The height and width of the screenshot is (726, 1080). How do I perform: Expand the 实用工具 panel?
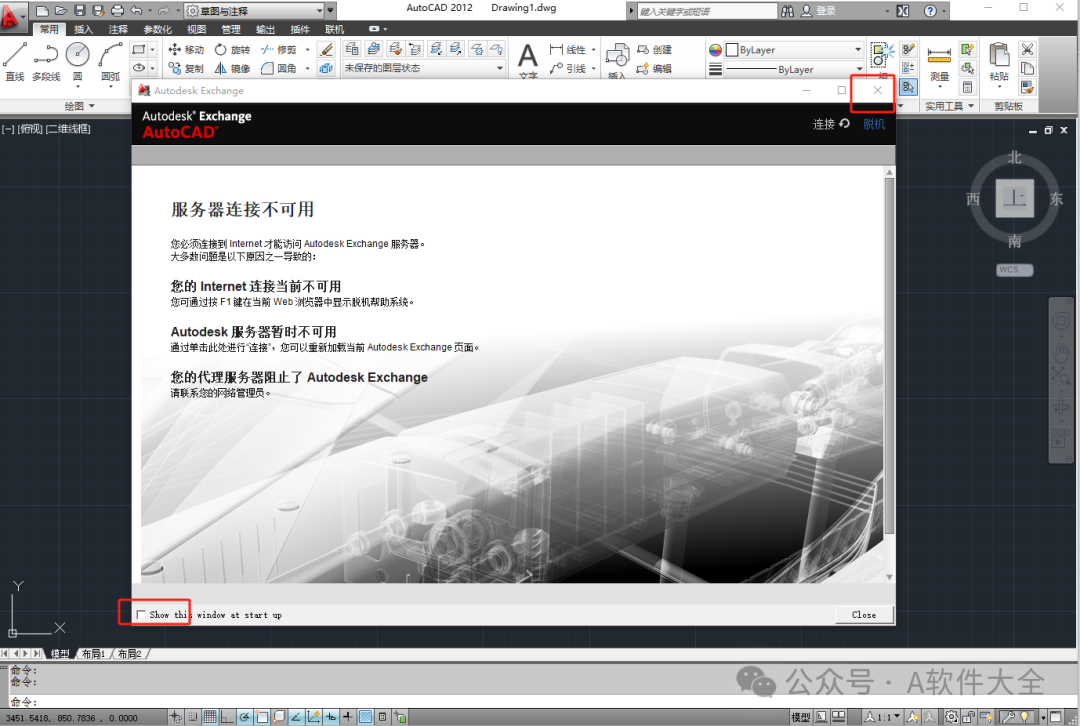click(x=950, y=106)
